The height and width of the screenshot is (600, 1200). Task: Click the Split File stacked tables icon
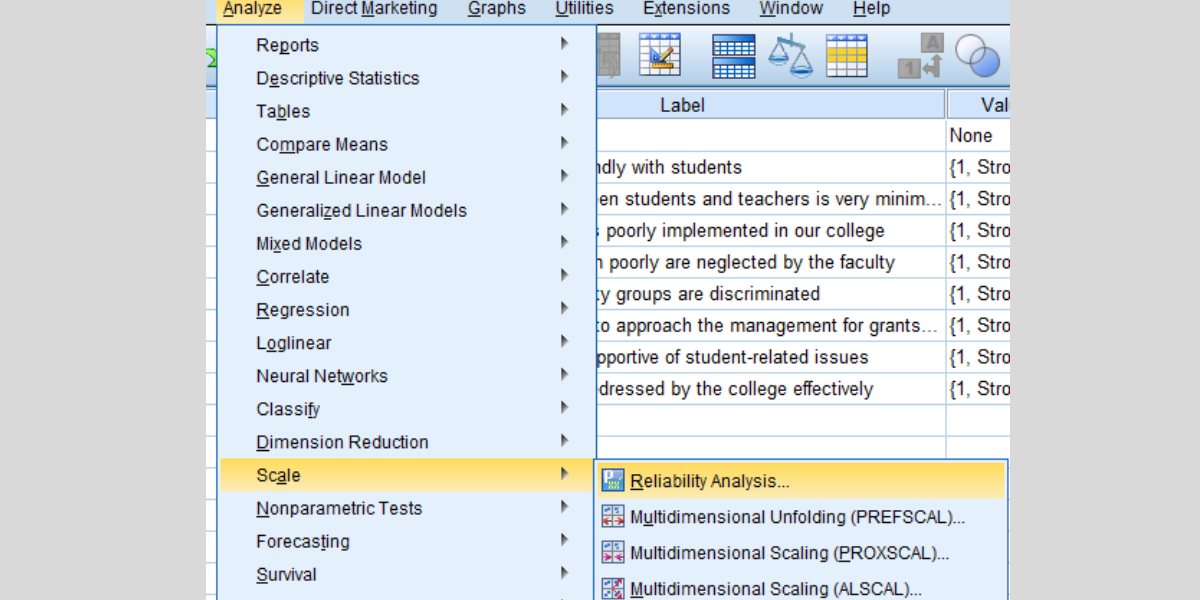coord(733,56)
